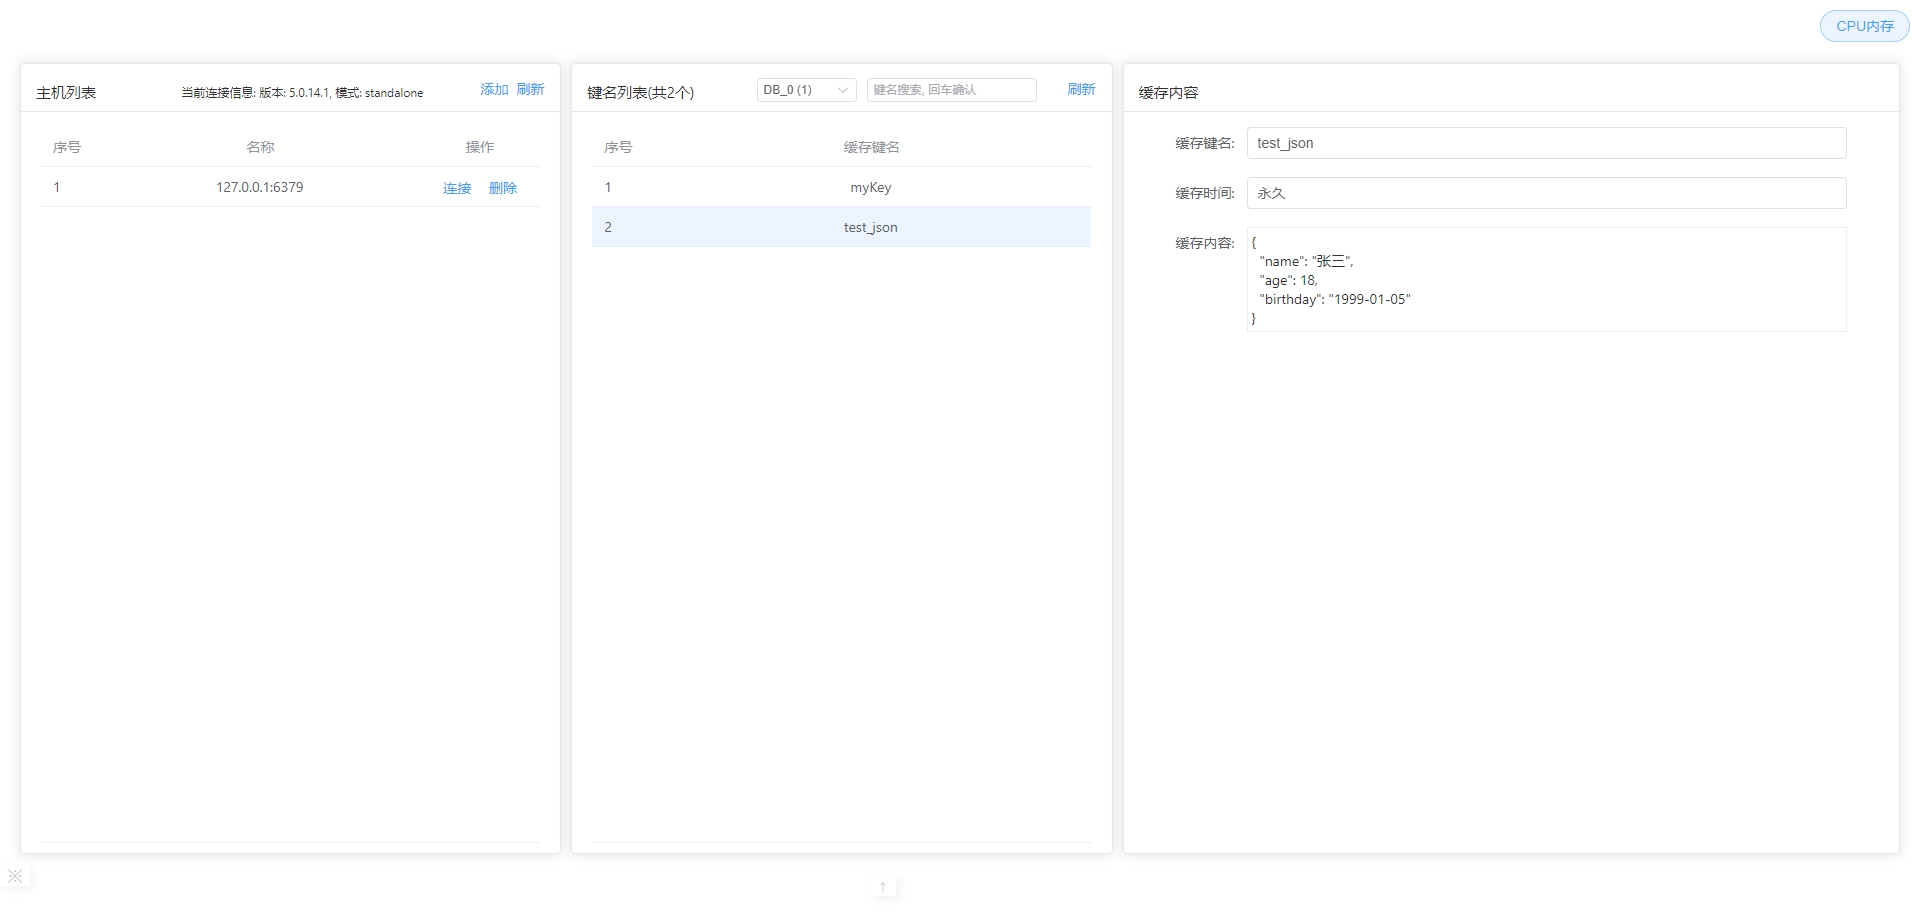Select the 127.0.0.1:6379 host row
This screenshot has height=916, width=1920.
(259, 187)
